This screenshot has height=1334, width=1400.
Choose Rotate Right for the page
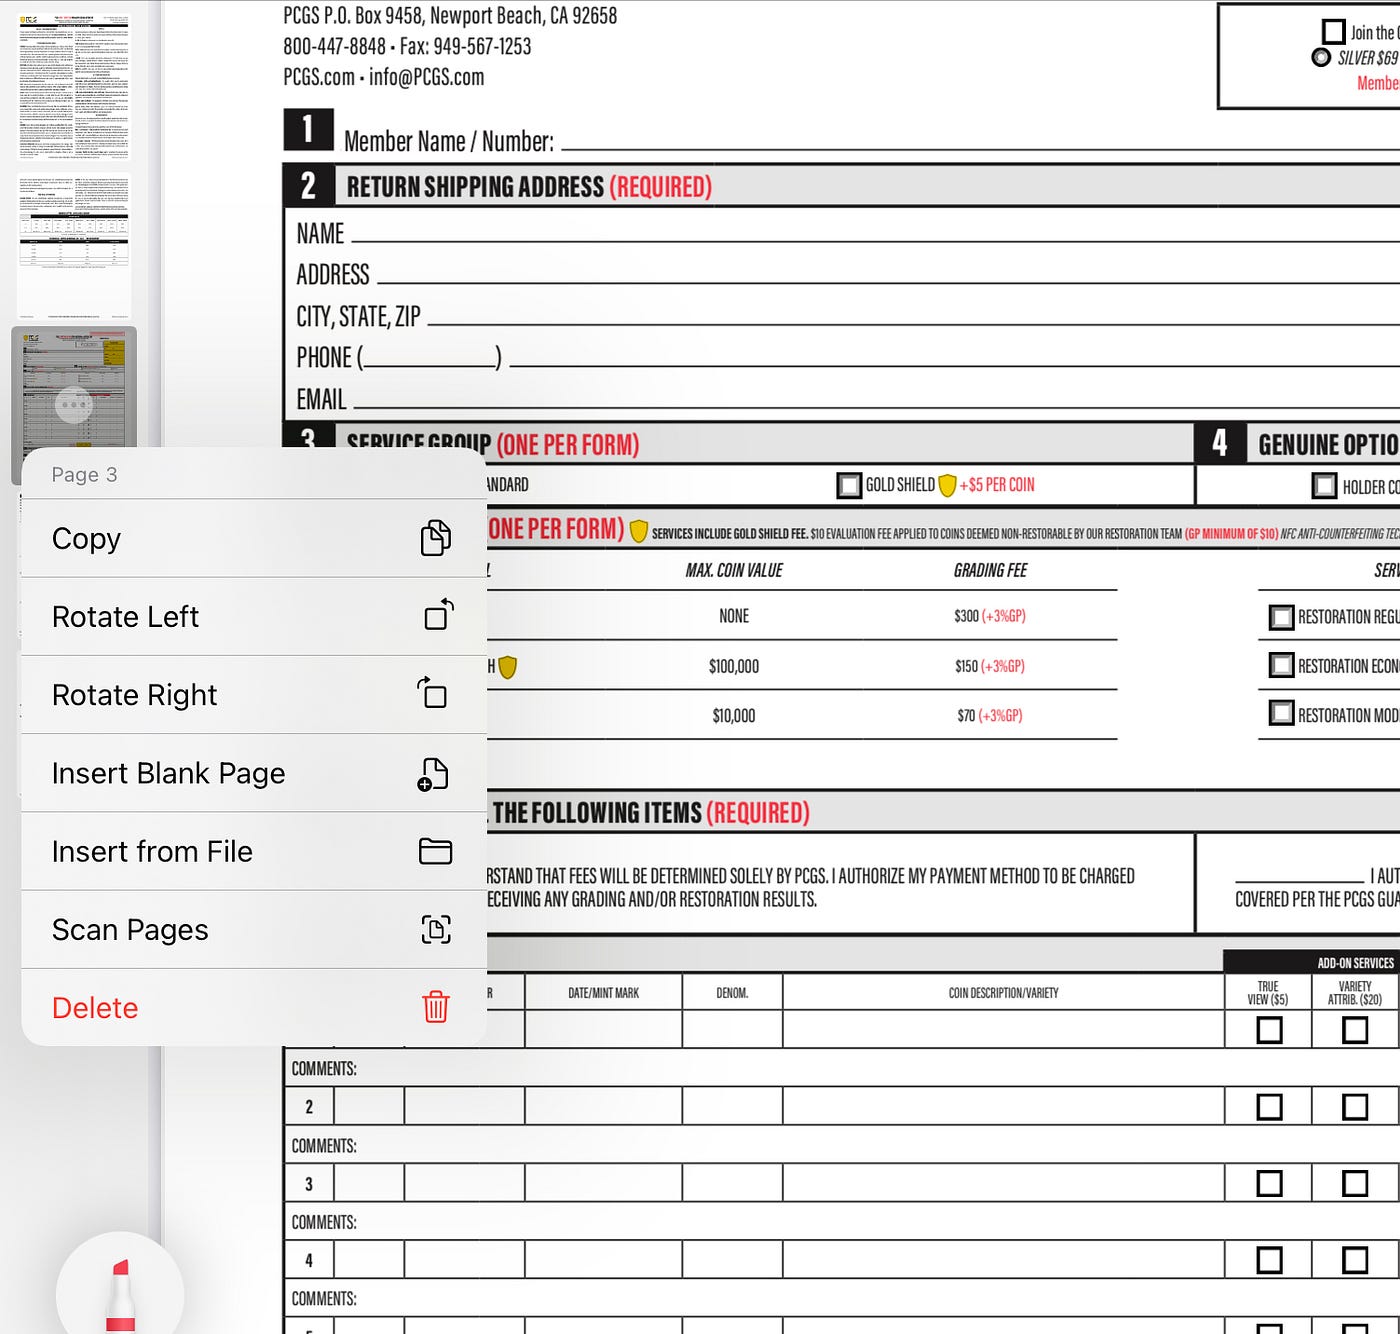(253, 694)
